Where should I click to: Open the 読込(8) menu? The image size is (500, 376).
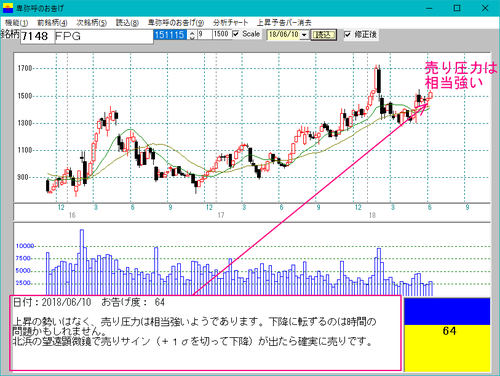click(x=127, y=23)
